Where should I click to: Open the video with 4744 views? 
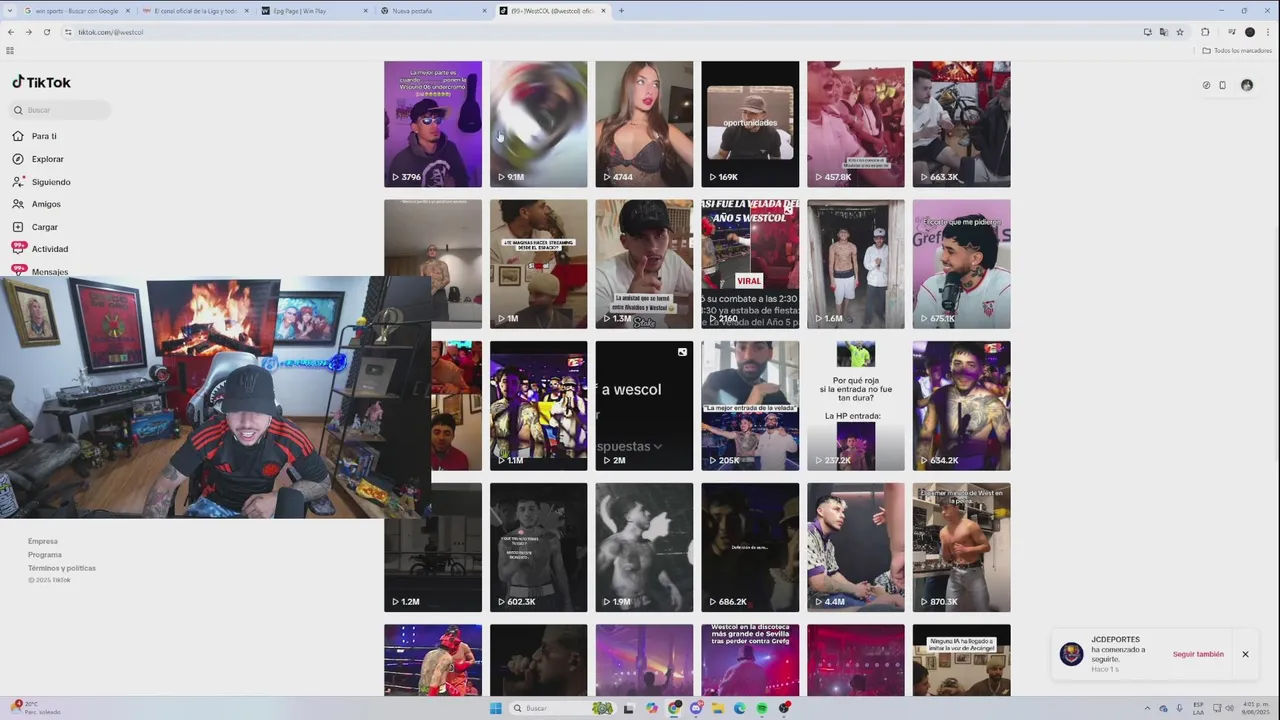pyautogui.click(x=644, y=124)
